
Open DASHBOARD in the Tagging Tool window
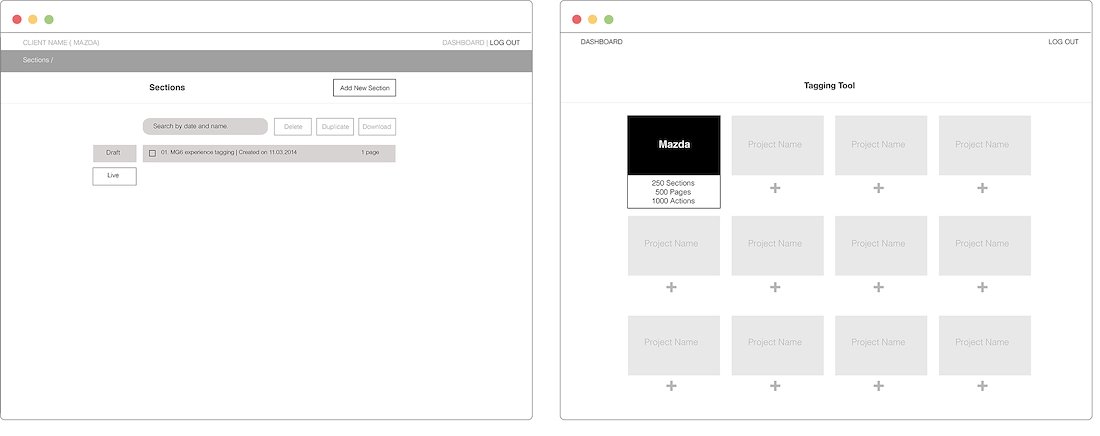(601, 42)
